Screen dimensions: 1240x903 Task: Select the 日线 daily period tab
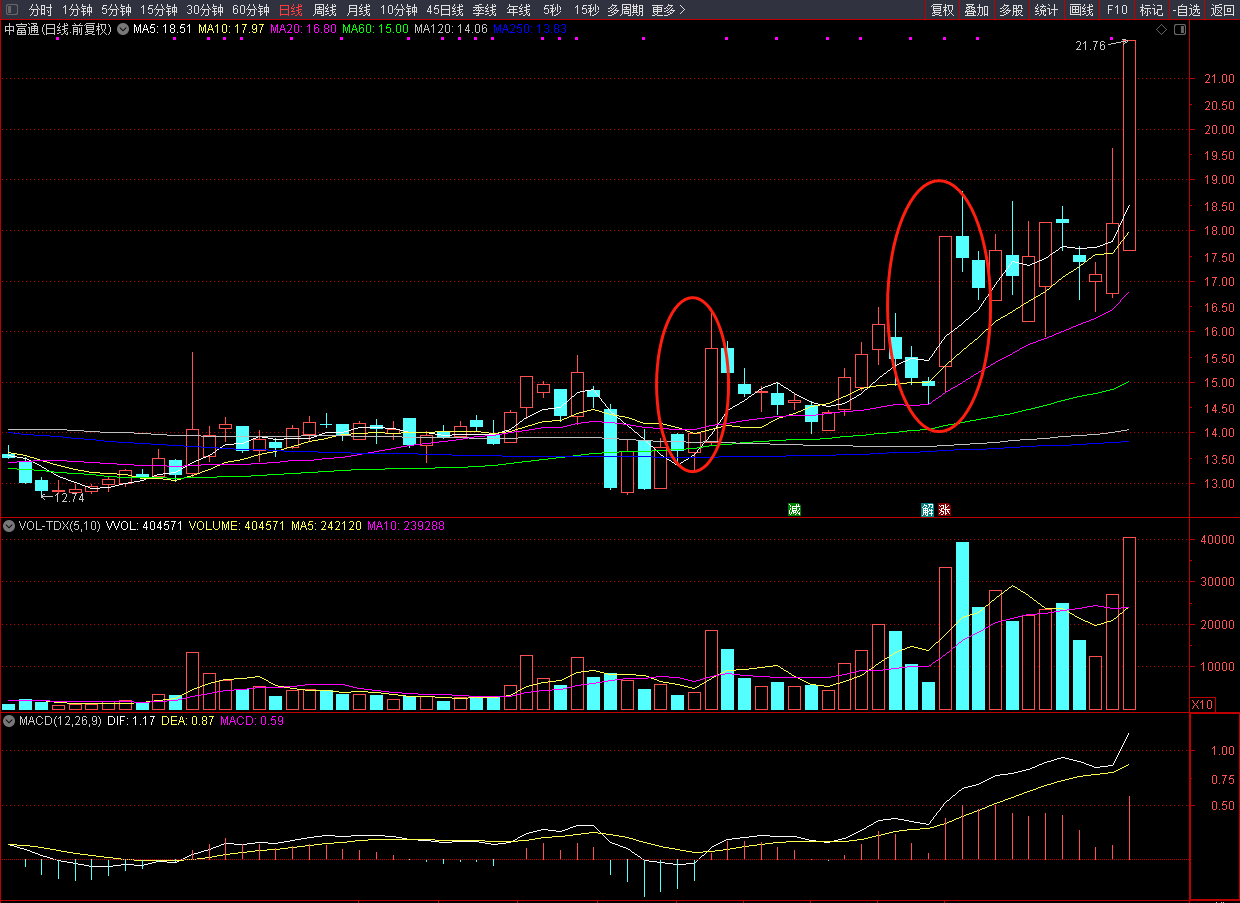point(290,10)
